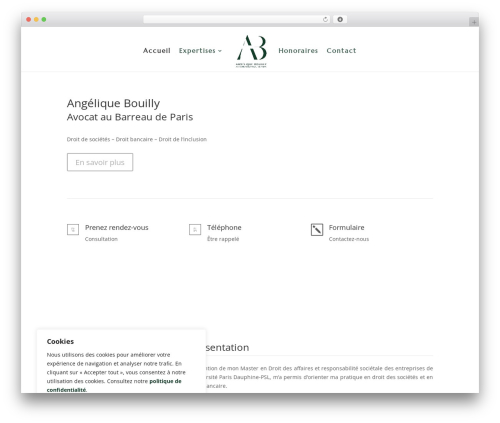
Task: Expand the Expertises dropdown menu
Action: (x=200, y=51)
